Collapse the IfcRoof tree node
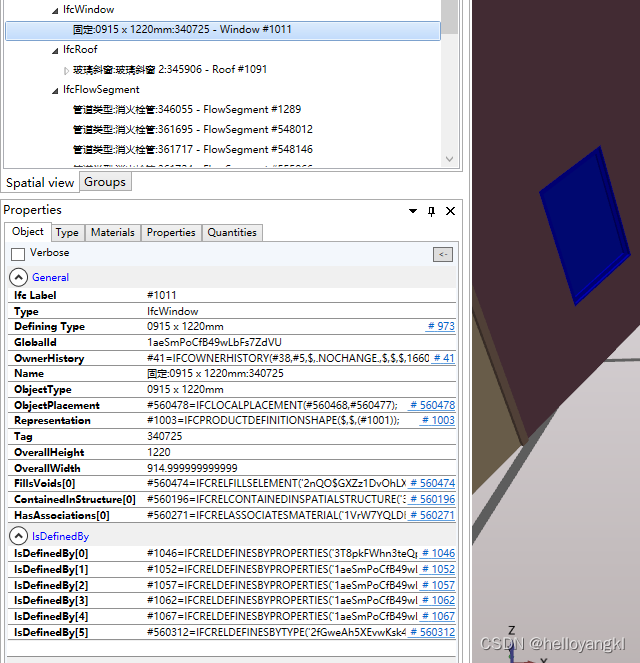Viewport: 640px width, 663px height. (55, 51)
